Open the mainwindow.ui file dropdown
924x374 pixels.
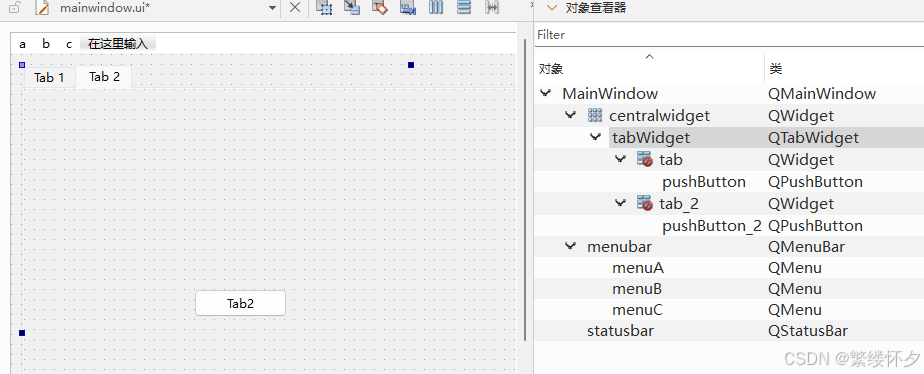click(x=272, y=8)
